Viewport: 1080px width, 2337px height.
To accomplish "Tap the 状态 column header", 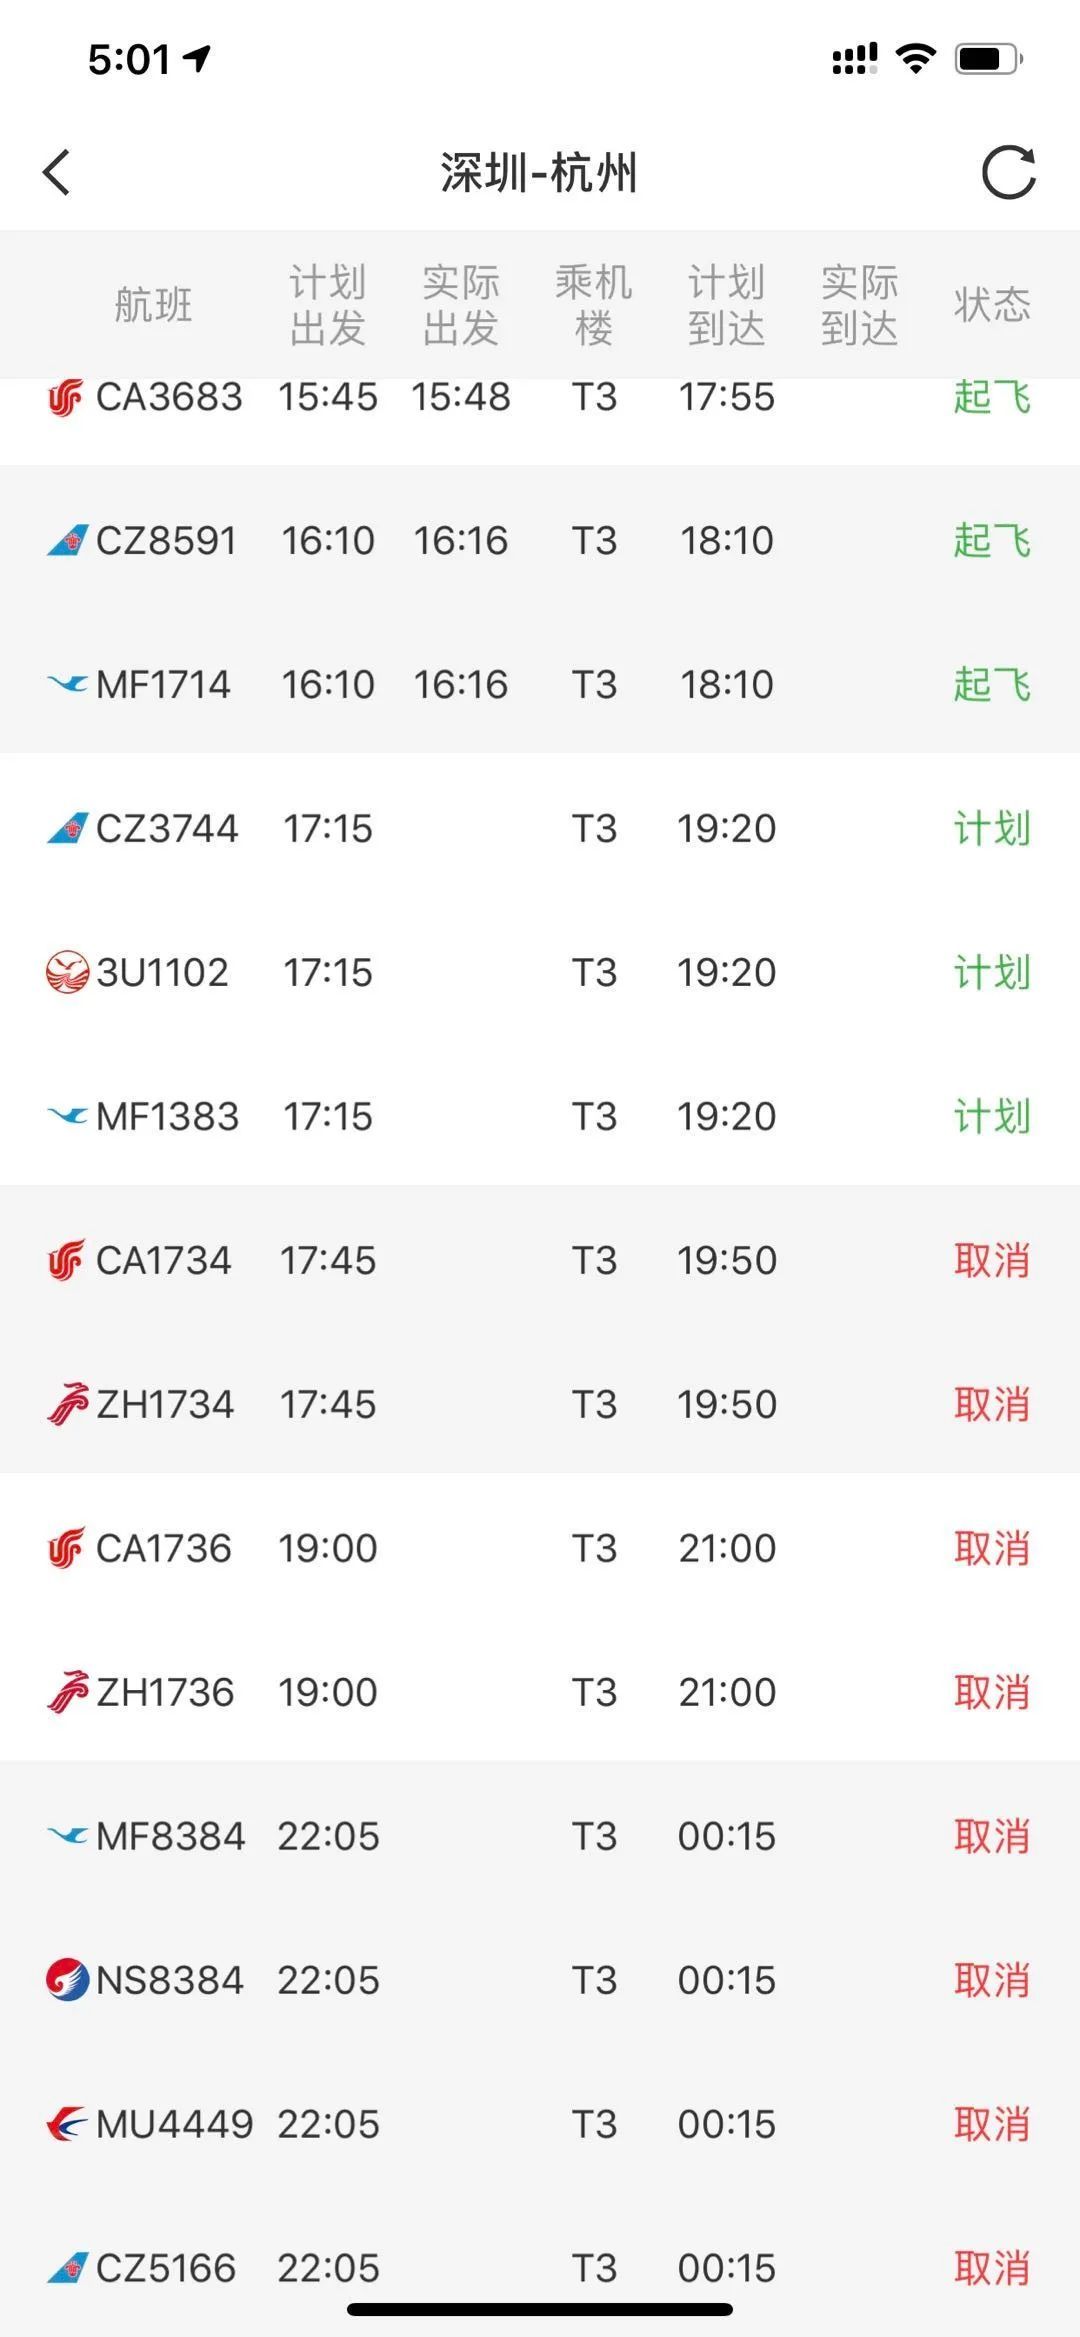I will [991, 305].
